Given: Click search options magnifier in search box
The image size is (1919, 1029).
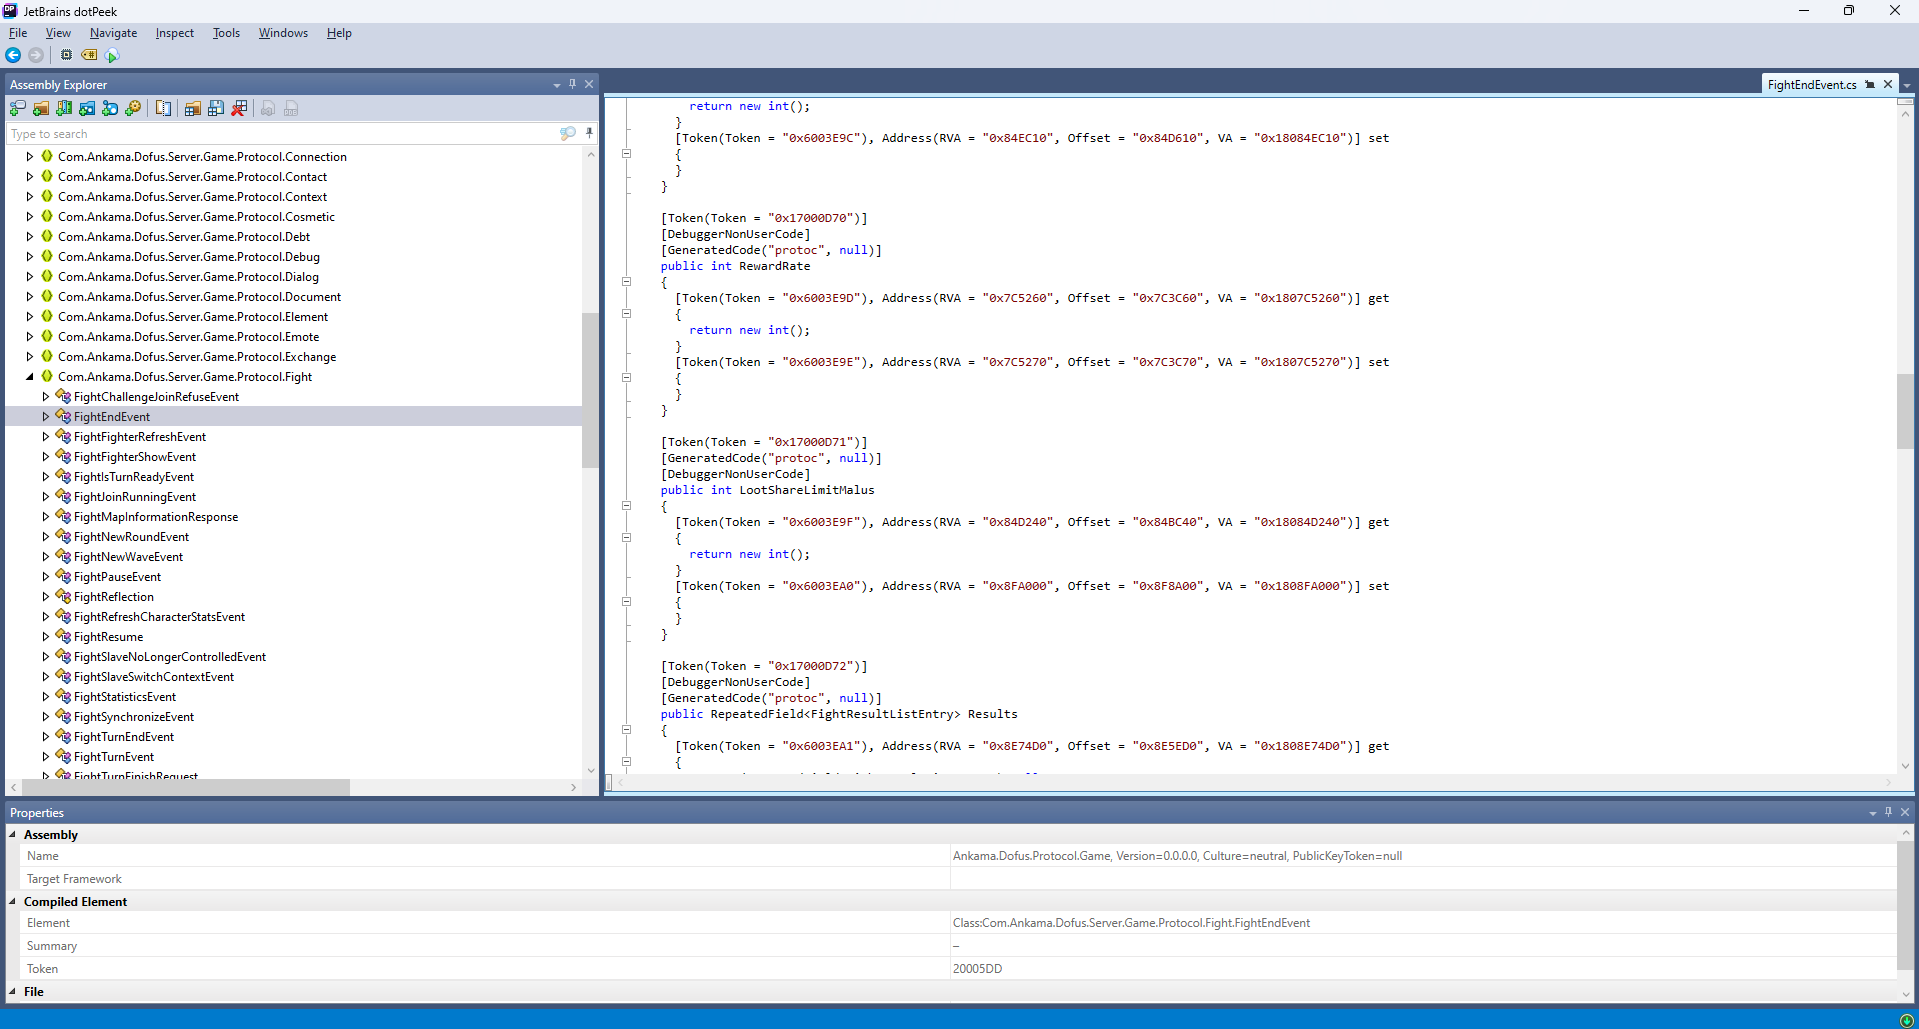Looking at the screenshot, I should click(568, 133).
